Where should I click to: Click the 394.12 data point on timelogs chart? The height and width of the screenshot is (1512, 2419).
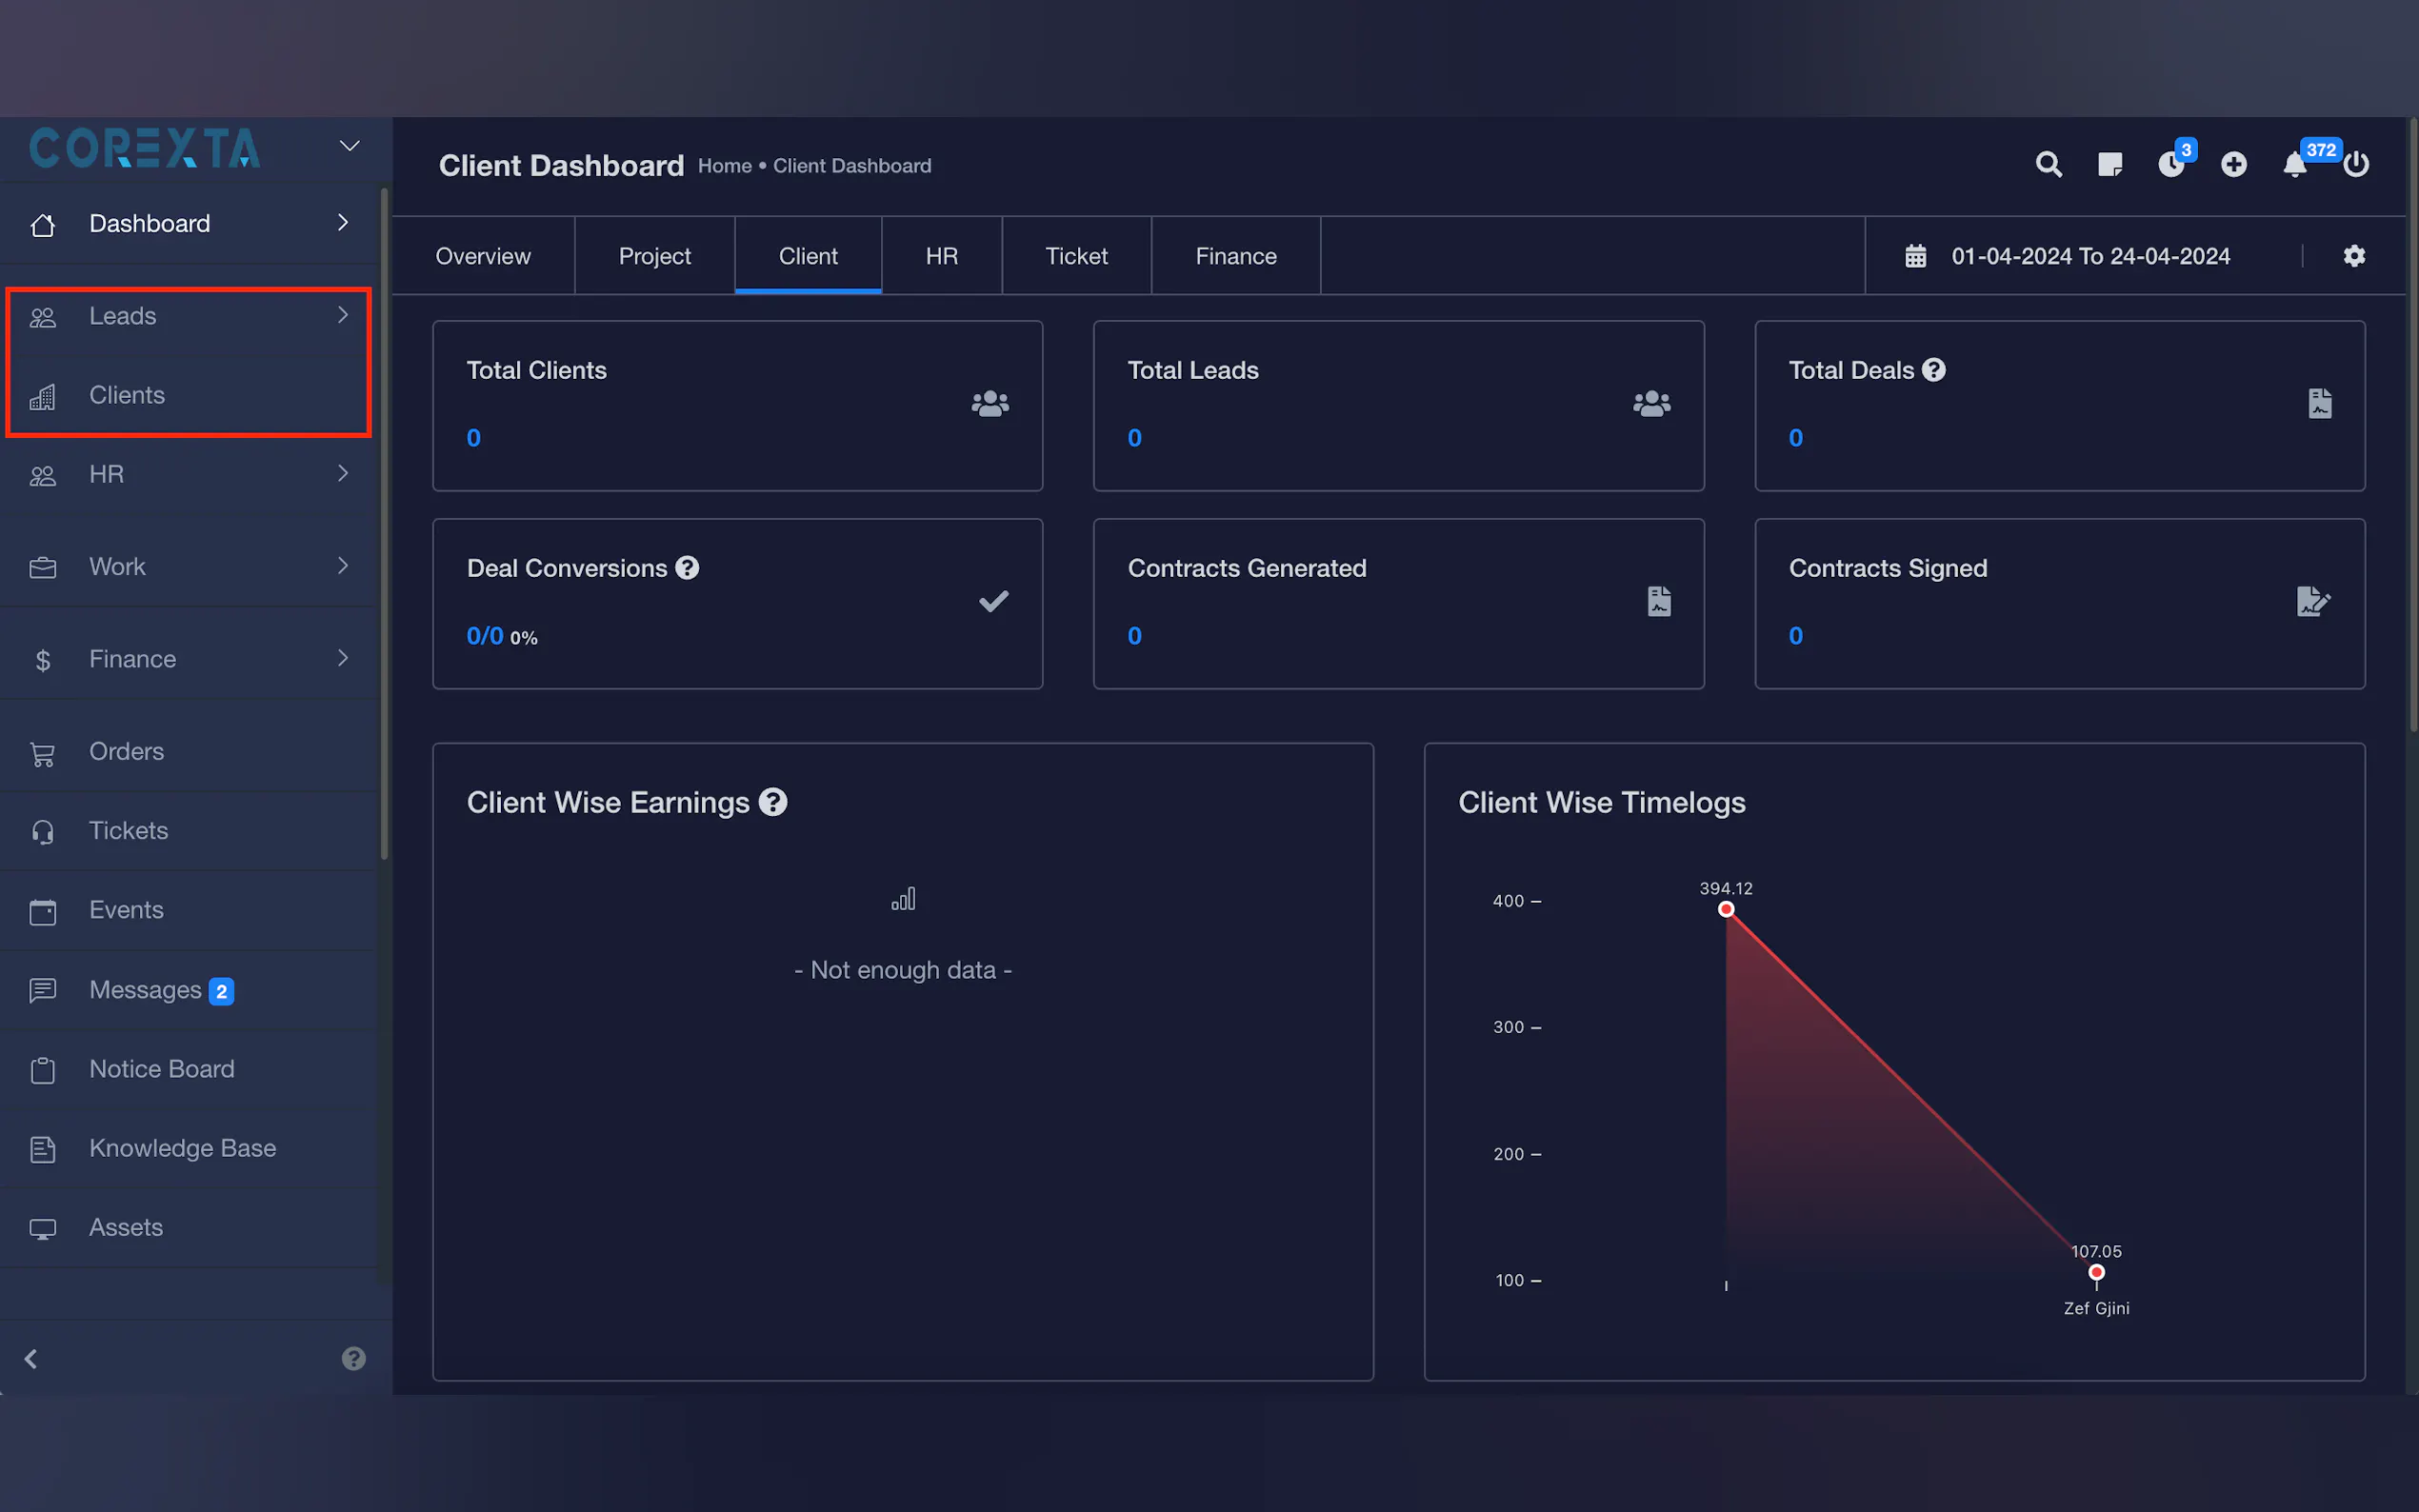point(1726,909)
